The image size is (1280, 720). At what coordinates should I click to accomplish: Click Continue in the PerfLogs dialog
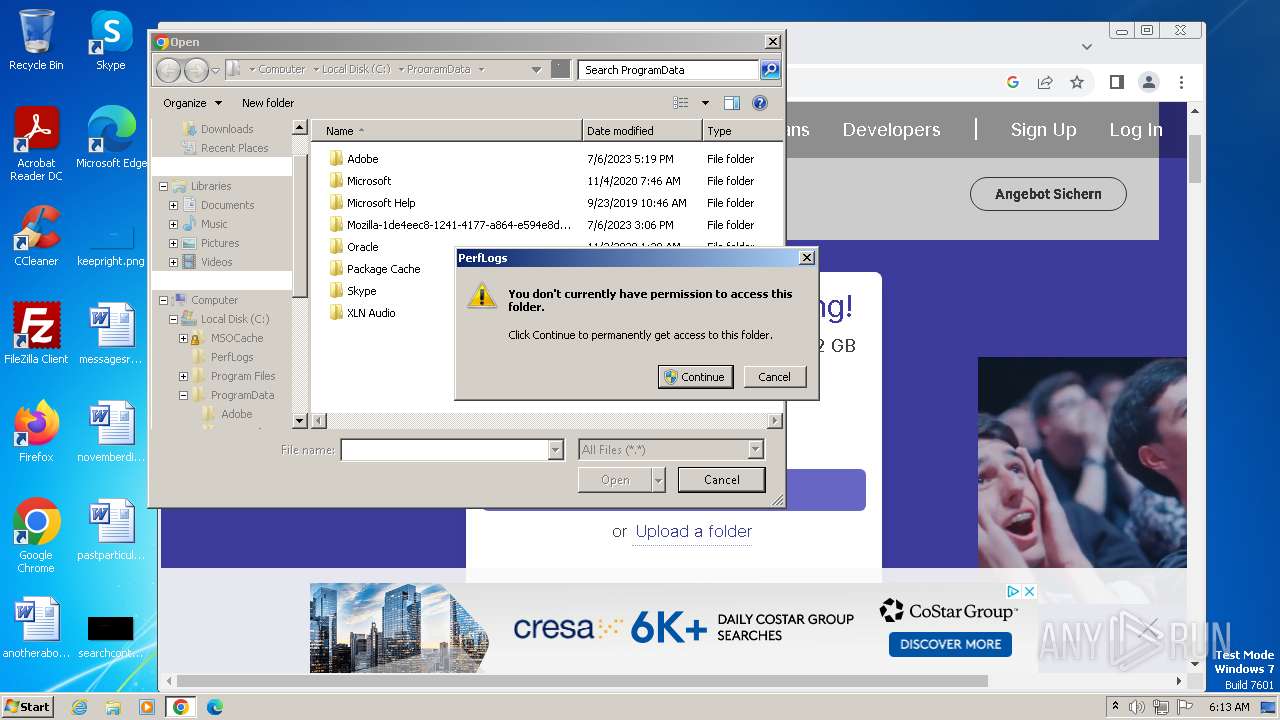coord(695,377)
